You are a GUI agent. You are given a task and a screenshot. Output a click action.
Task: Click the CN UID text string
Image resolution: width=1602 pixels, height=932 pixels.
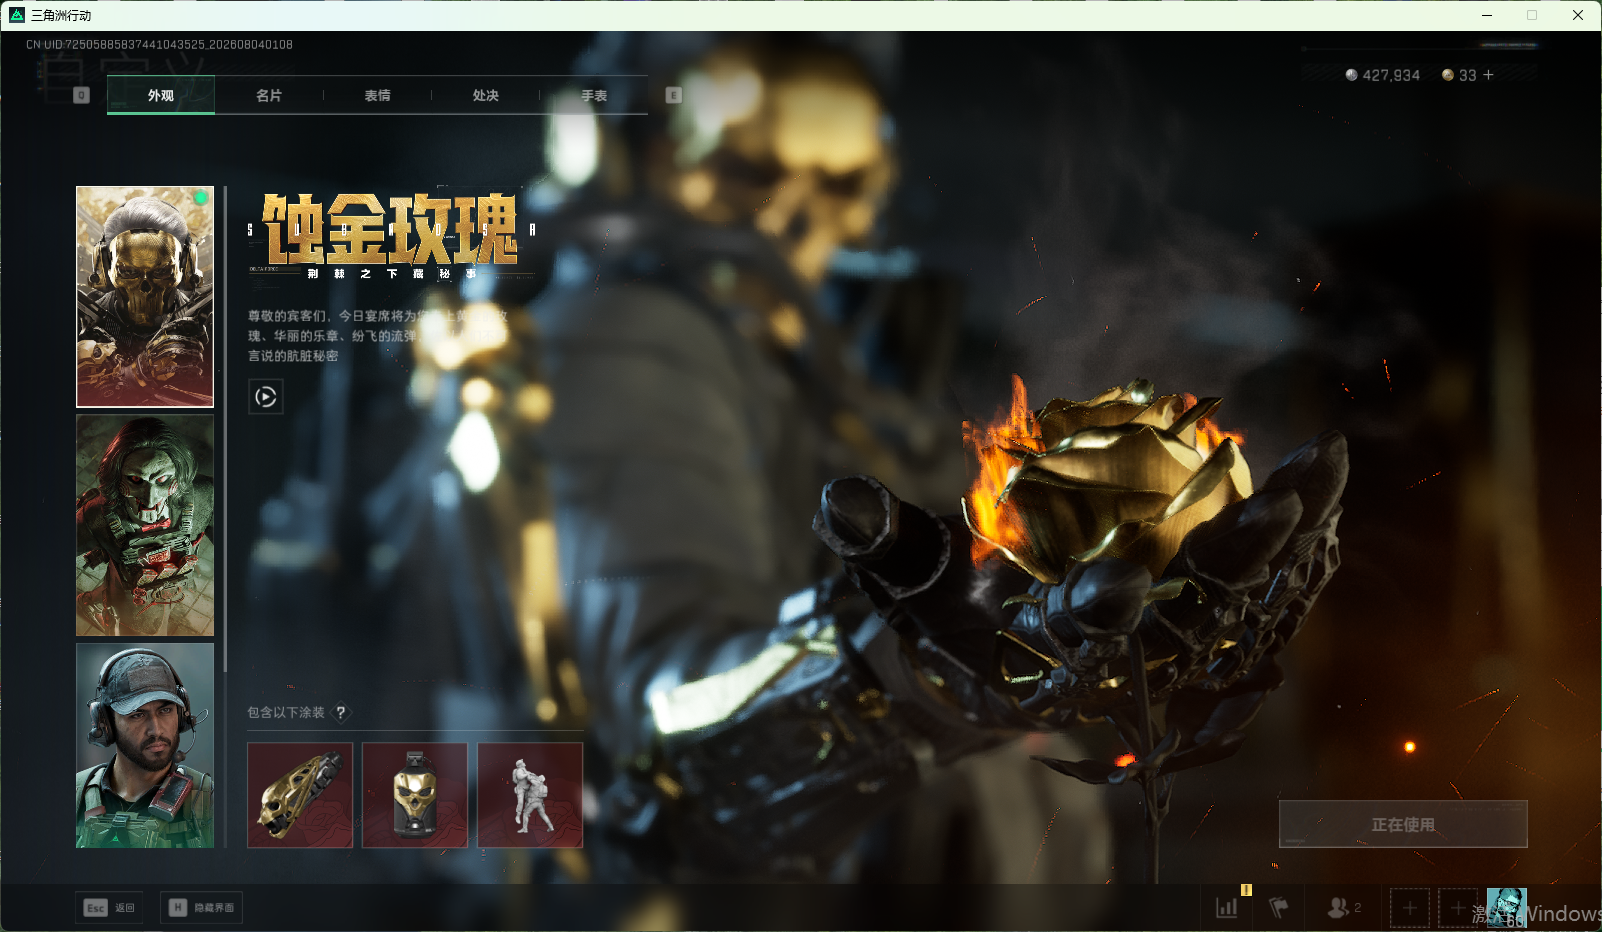pyautogui.click(x=159, y=45)
